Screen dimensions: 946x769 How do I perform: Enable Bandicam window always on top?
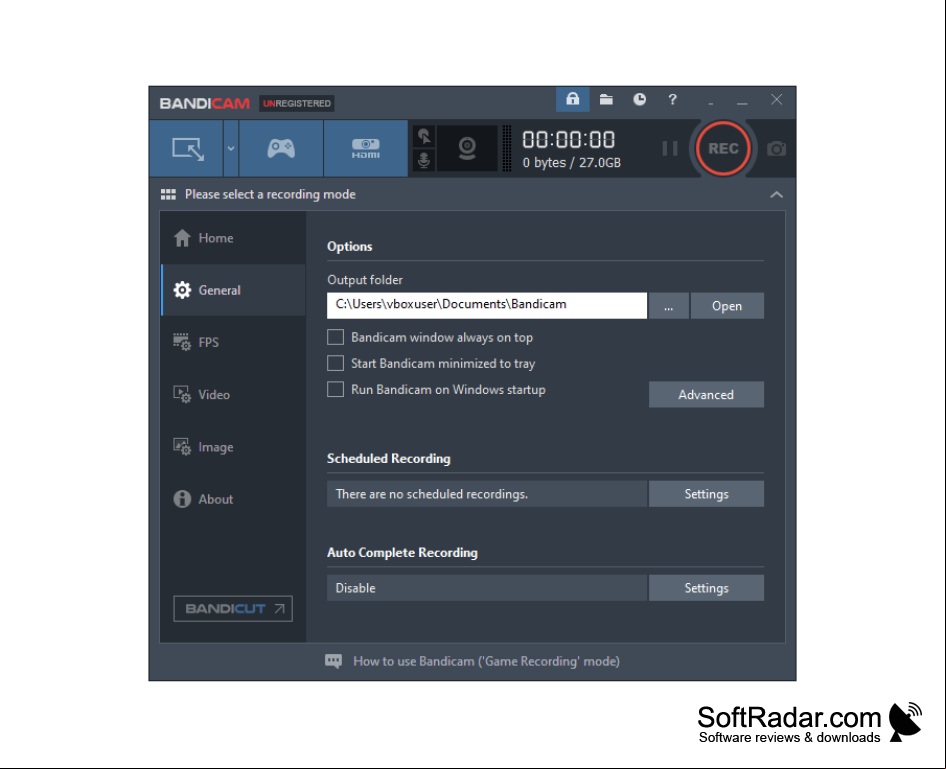(x=335, y=337)
